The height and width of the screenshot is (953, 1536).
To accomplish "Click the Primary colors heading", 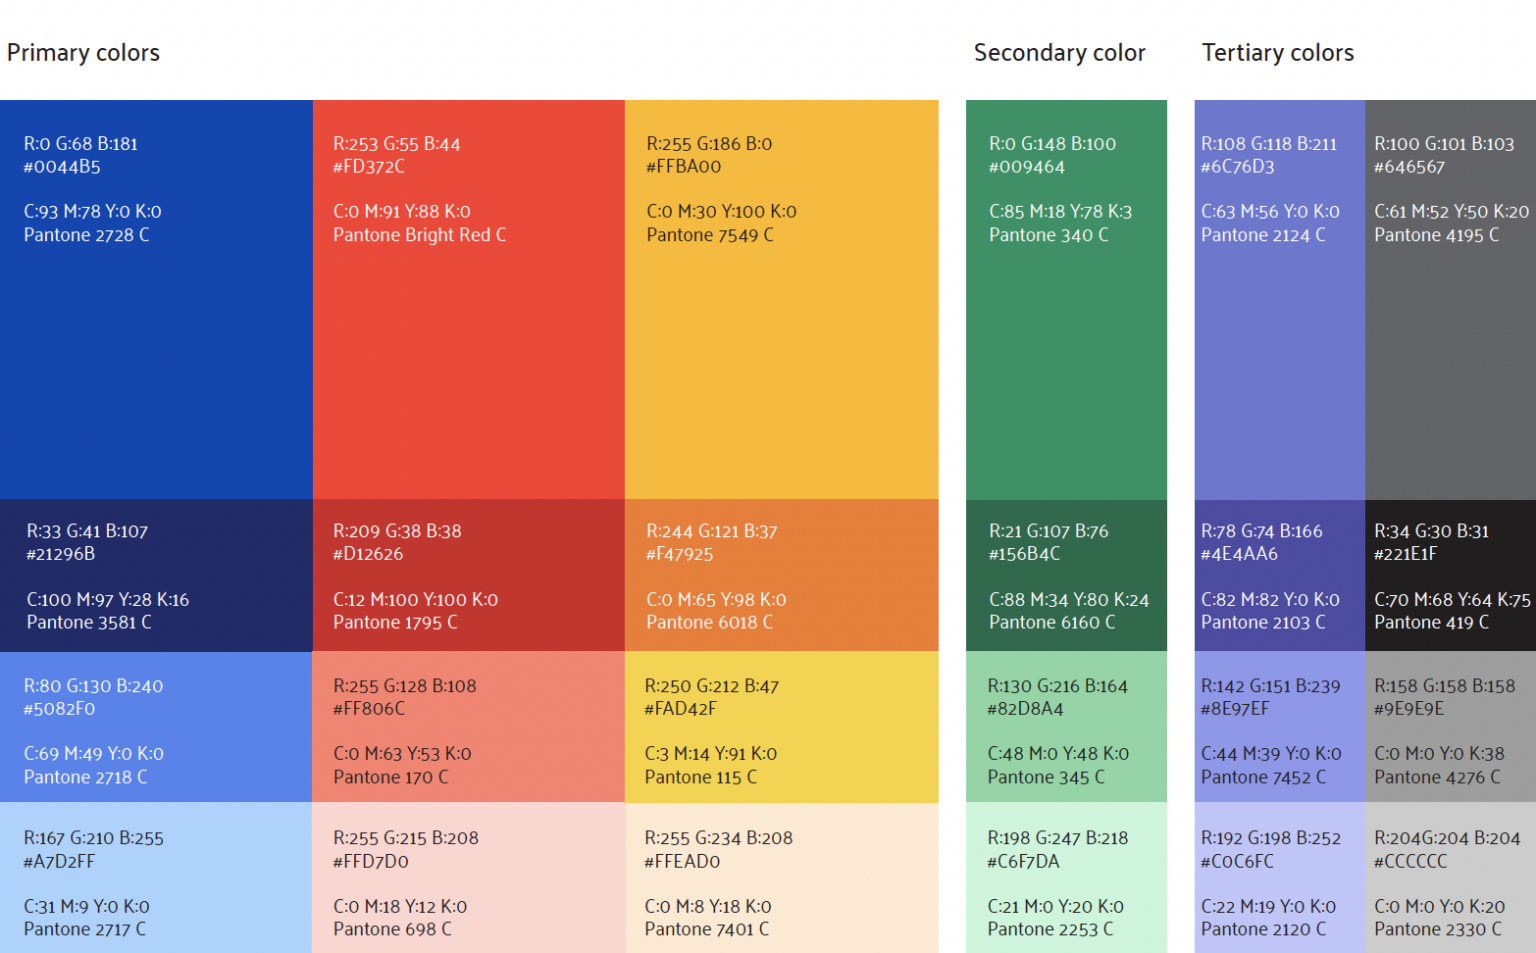I will point(83,53).
